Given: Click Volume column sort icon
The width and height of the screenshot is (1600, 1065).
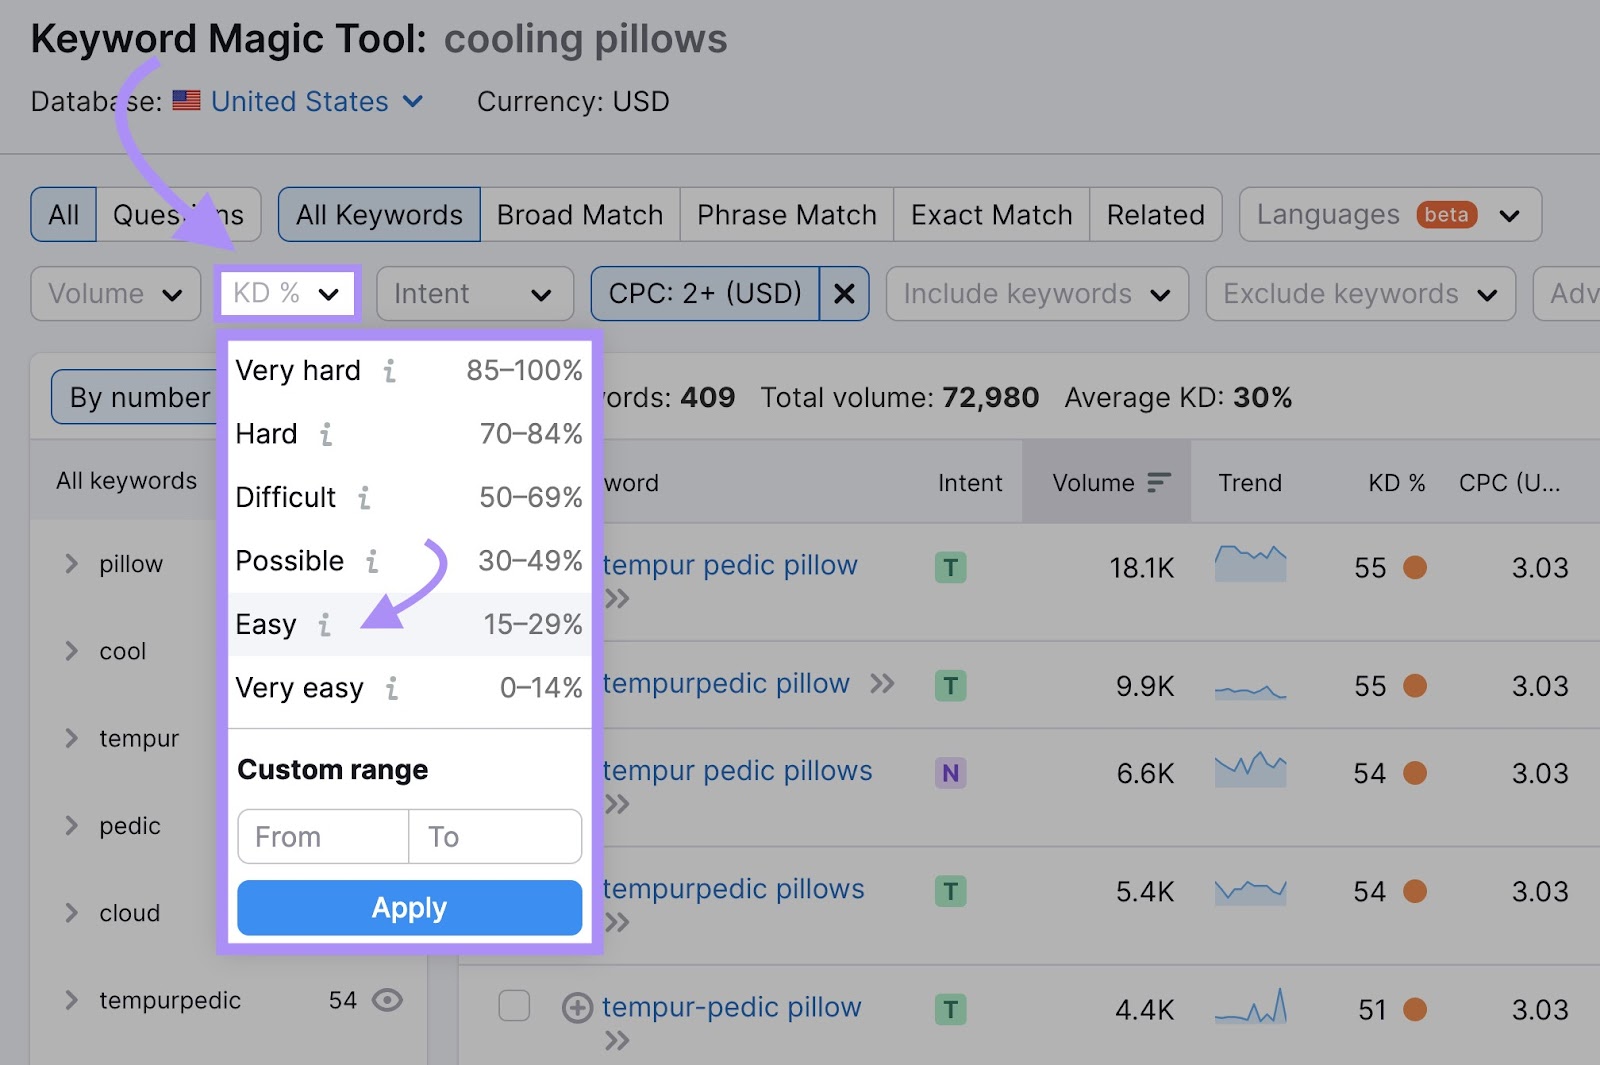Looking at the screenshot, I should [x=1158, y=483].
